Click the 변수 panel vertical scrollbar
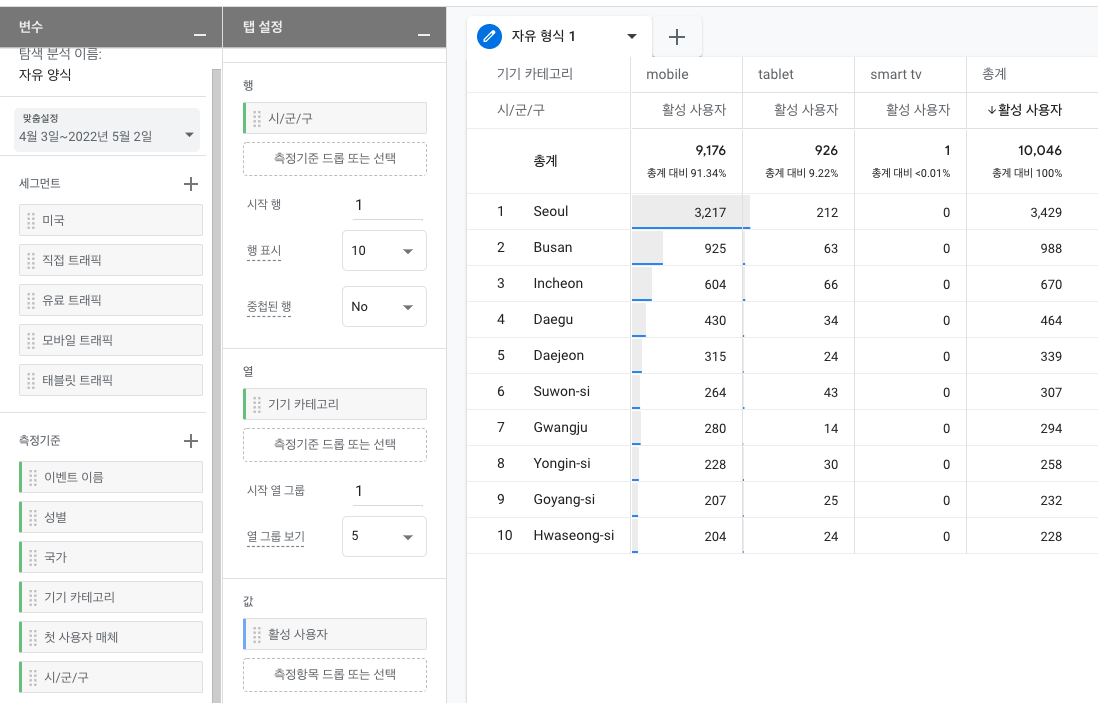The image size is (1098, 703). click(x=216, y=385)
